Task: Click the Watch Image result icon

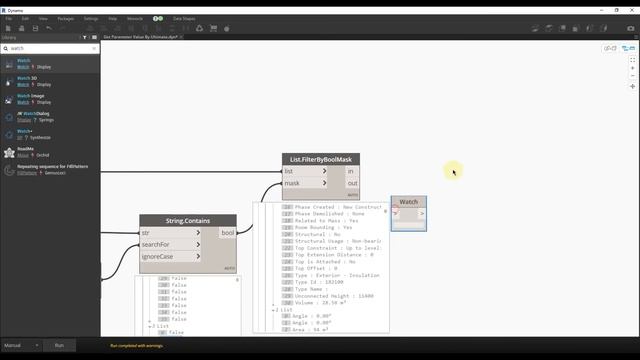Action: (x=9, y=99)
